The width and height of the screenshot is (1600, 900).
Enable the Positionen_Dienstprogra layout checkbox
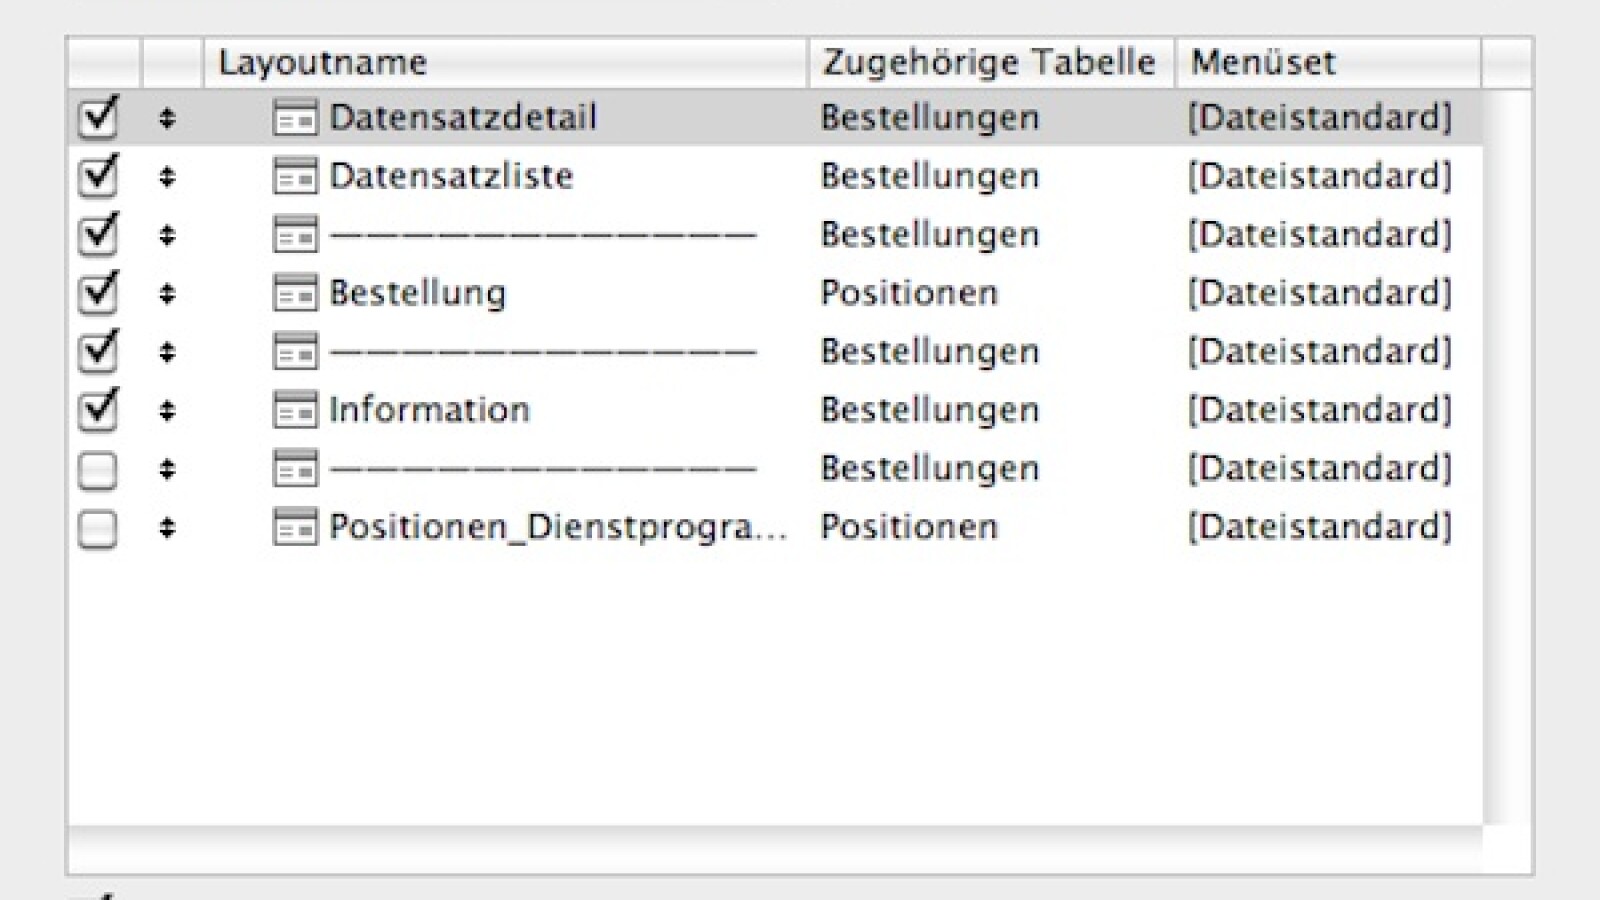[x=98, y=526]
